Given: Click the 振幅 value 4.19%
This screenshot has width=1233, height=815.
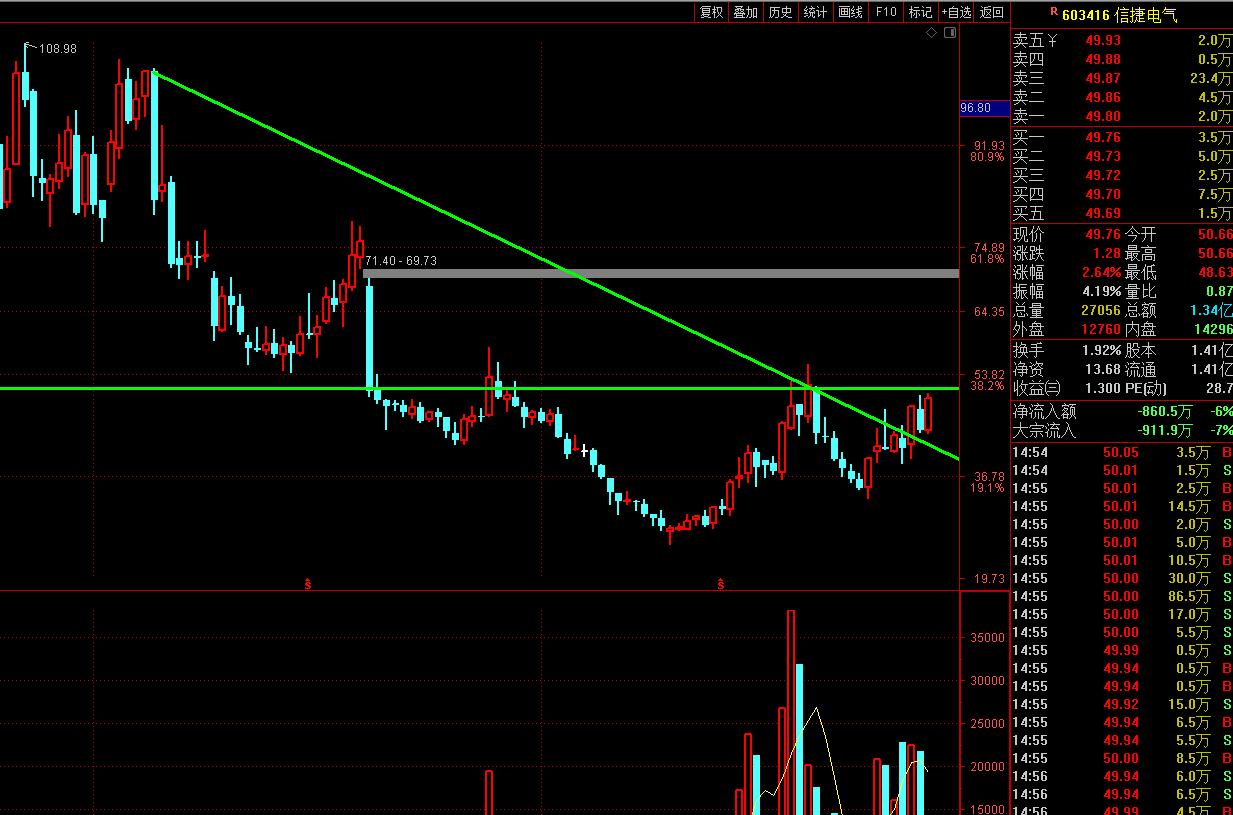Looking at the screenshot, I should [x=1103, y=291].
